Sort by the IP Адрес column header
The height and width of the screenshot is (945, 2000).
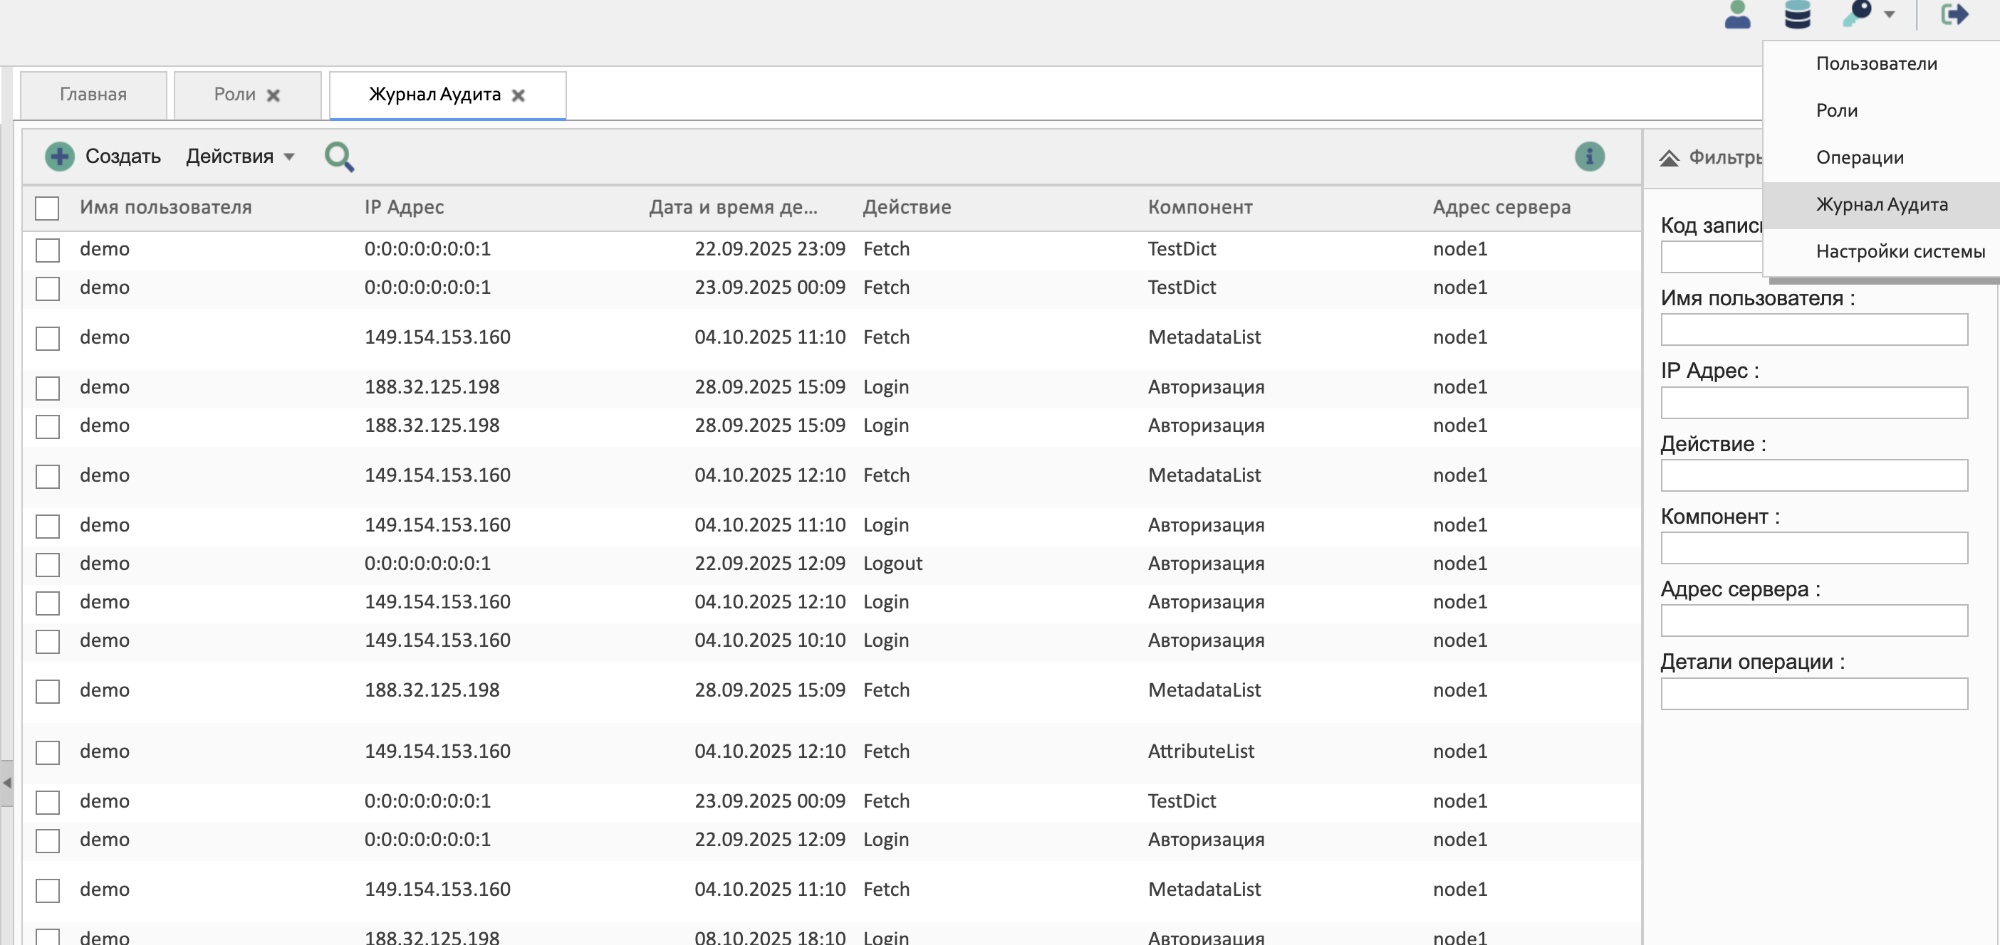point(404,207)
